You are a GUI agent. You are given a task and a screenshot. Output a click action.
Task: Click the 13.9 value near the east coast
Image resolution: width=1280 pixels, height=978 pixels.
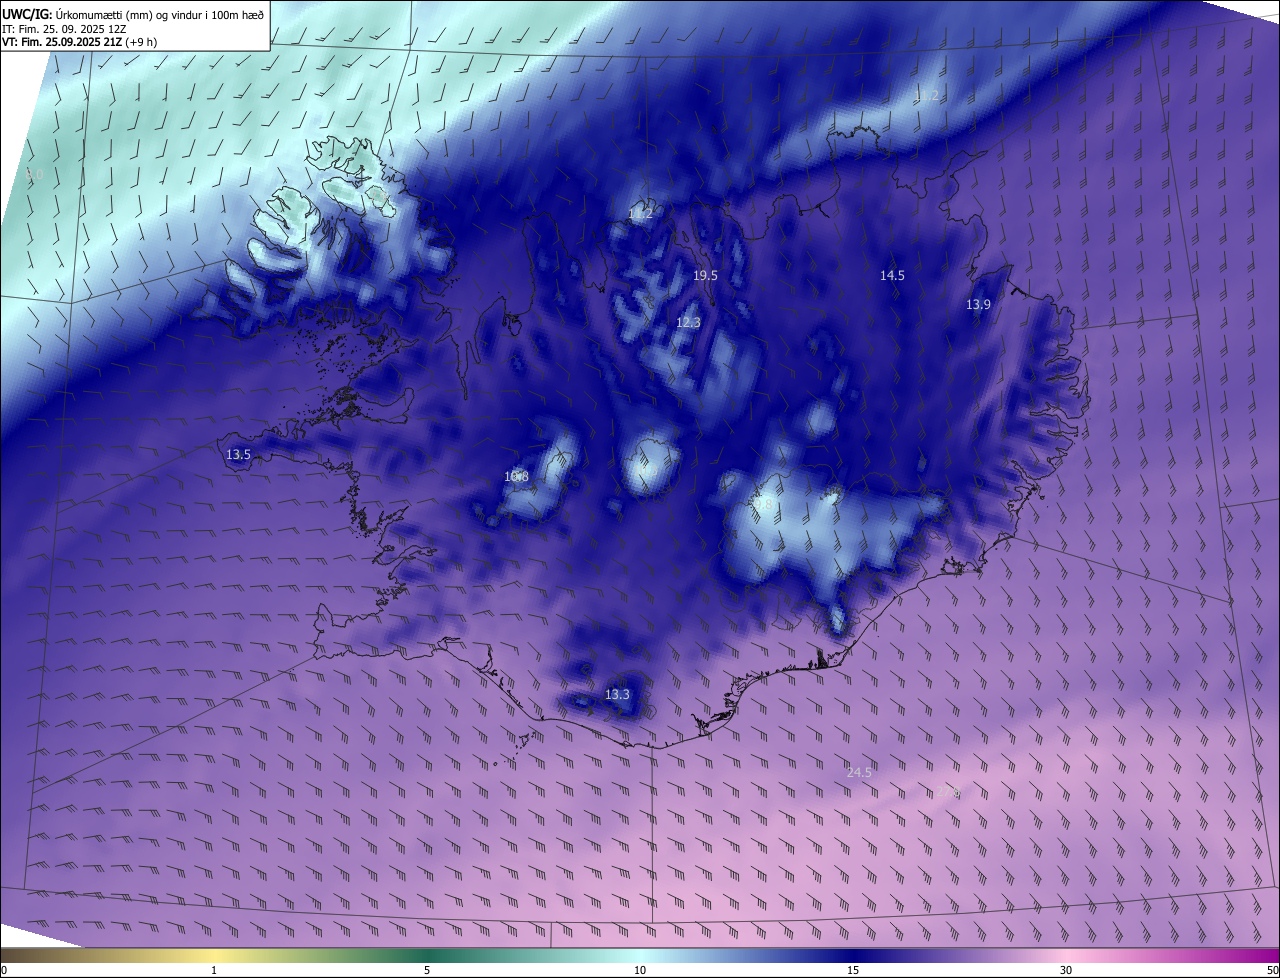(x=978, y=305)
